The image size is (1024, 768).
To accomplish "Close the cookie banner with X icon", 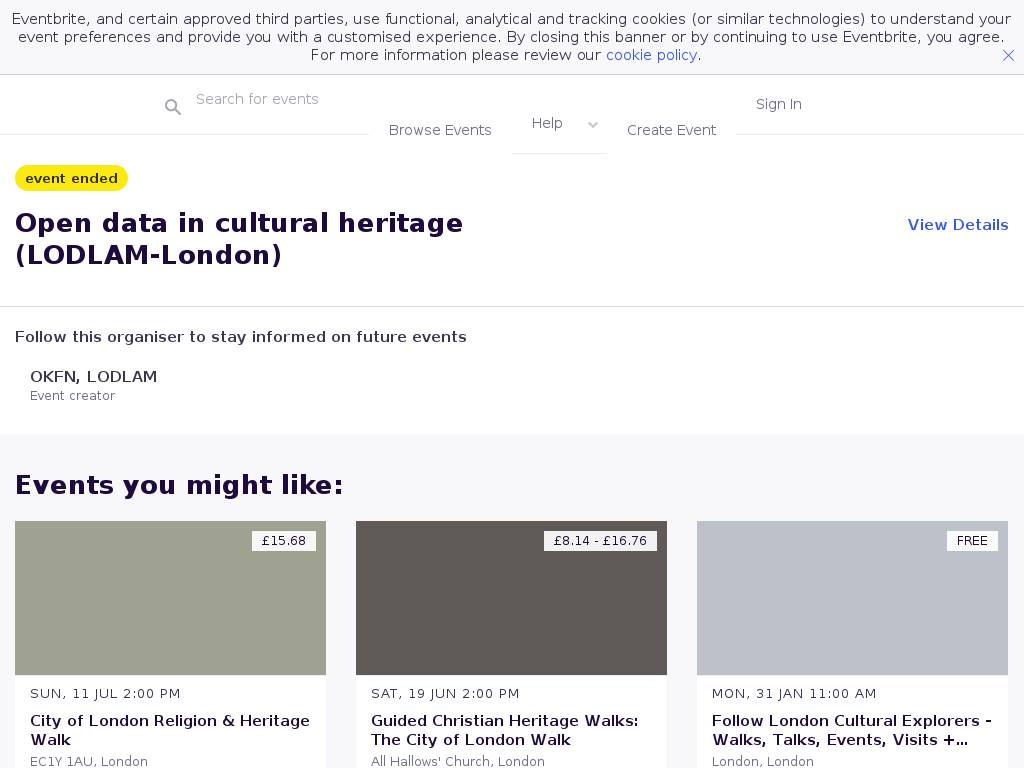I will coord(1008,56).
